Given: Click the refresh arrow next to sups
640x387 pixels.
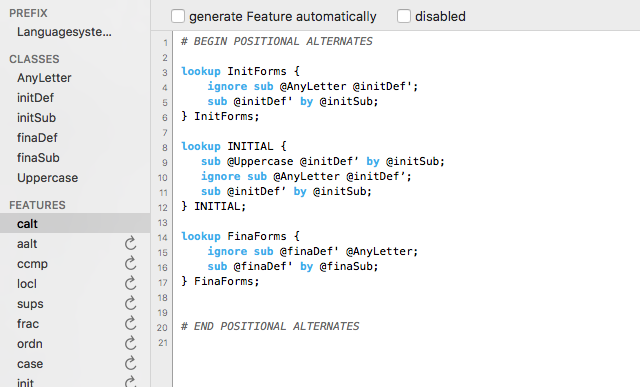Looking at the screenshot, I should (130, 303).
